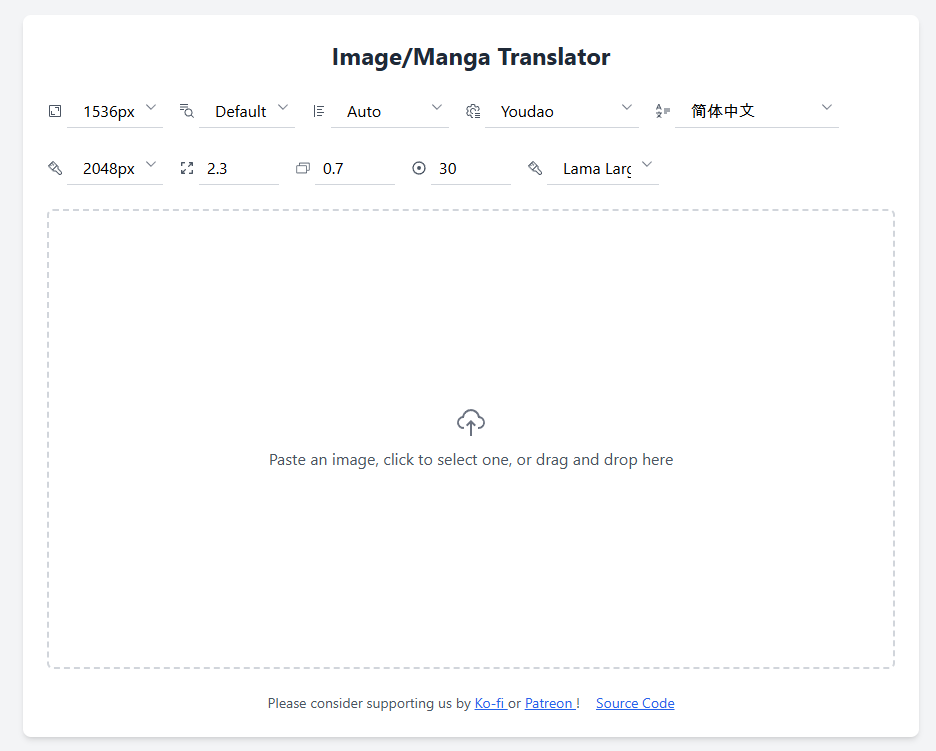936x751 pixels.
Task: Open the Source Code link
Action: pos(635,703)
